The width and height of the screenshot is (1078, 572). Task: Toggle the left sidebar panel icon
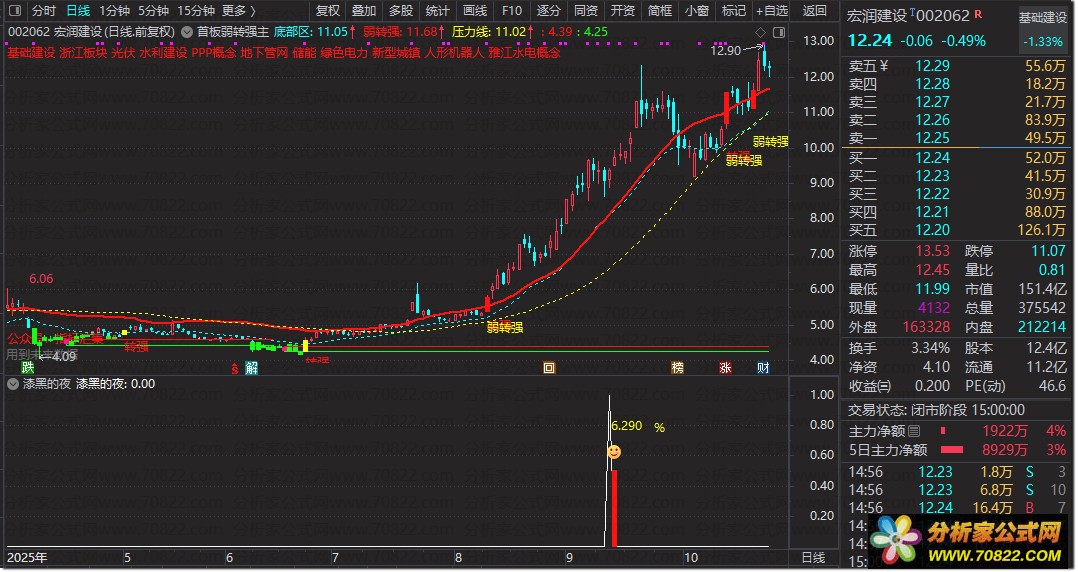14,11
